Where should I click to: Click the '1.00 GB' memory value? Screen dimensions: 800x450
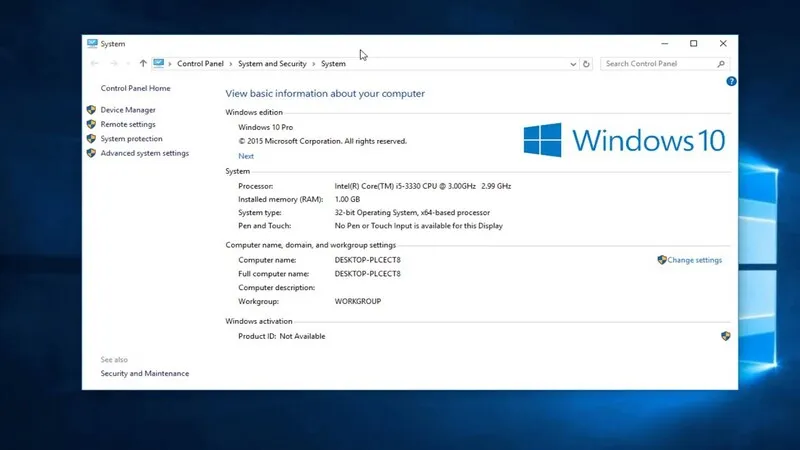tap(347, 199)
